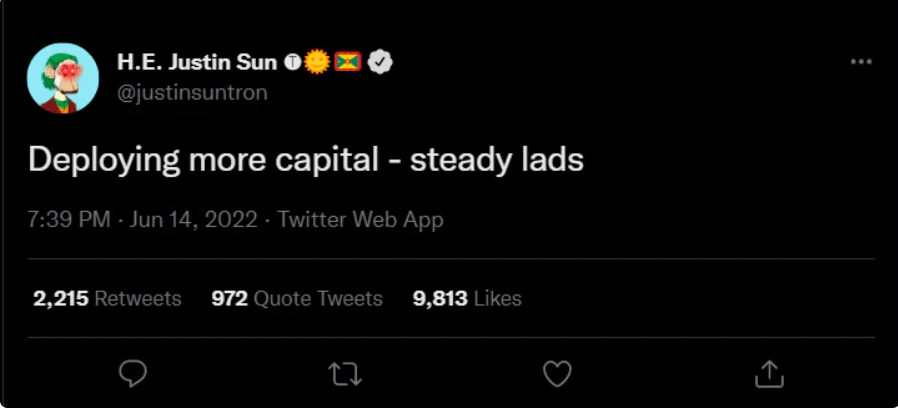The image size is (898, 409).
Task: Click the verified checkmark badge
Action: 379,62
